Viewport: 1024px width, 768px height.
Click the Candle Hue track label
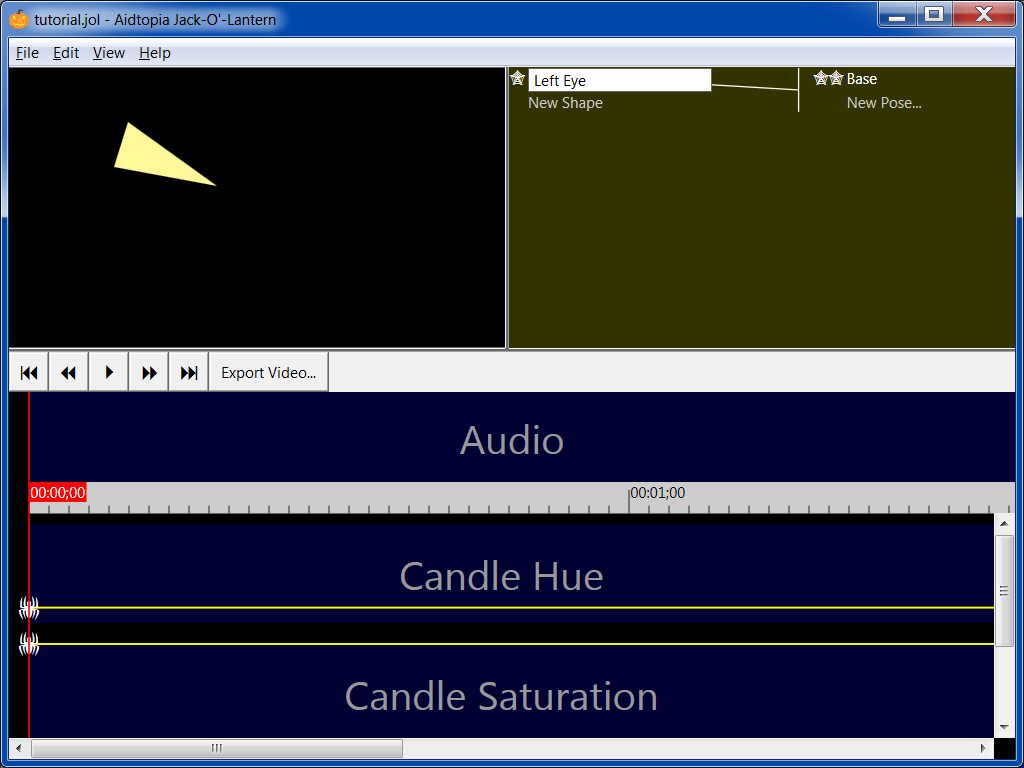501,576
